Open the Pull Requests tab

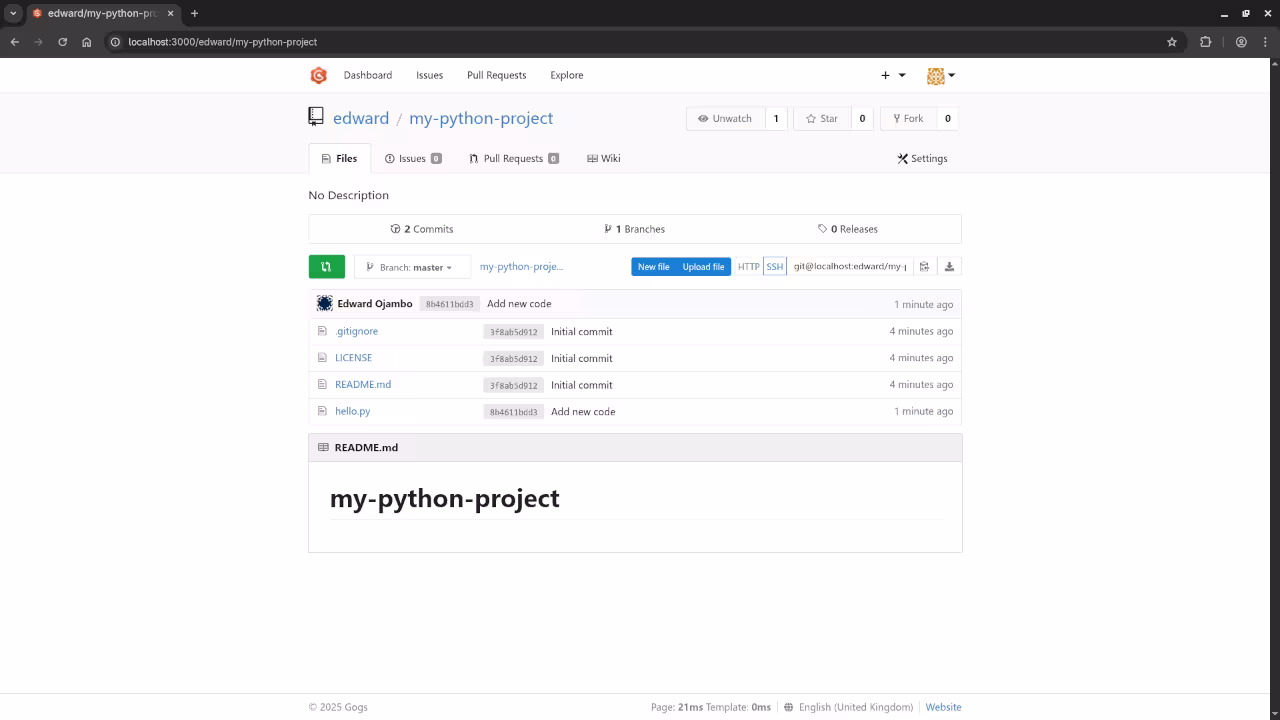point(513,158)
